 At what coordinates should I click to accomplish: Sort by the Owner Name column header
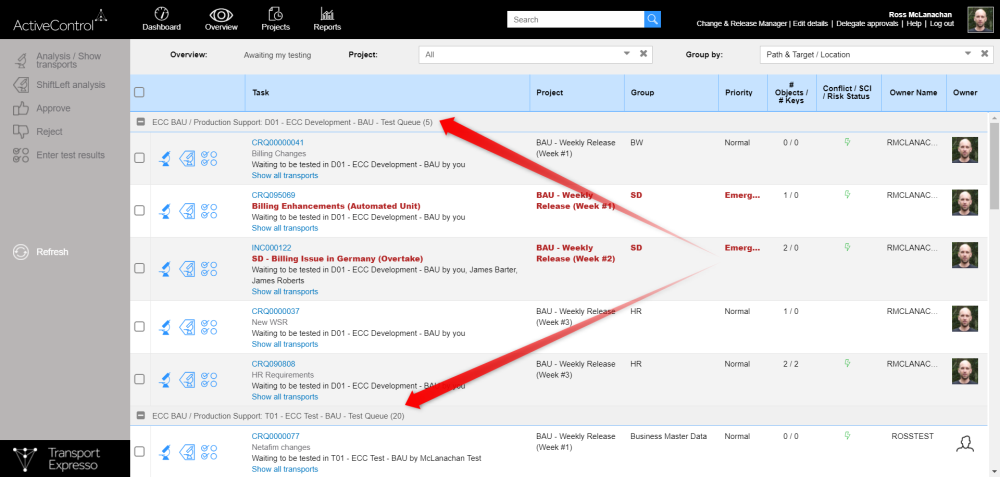(x=913, y=92)
